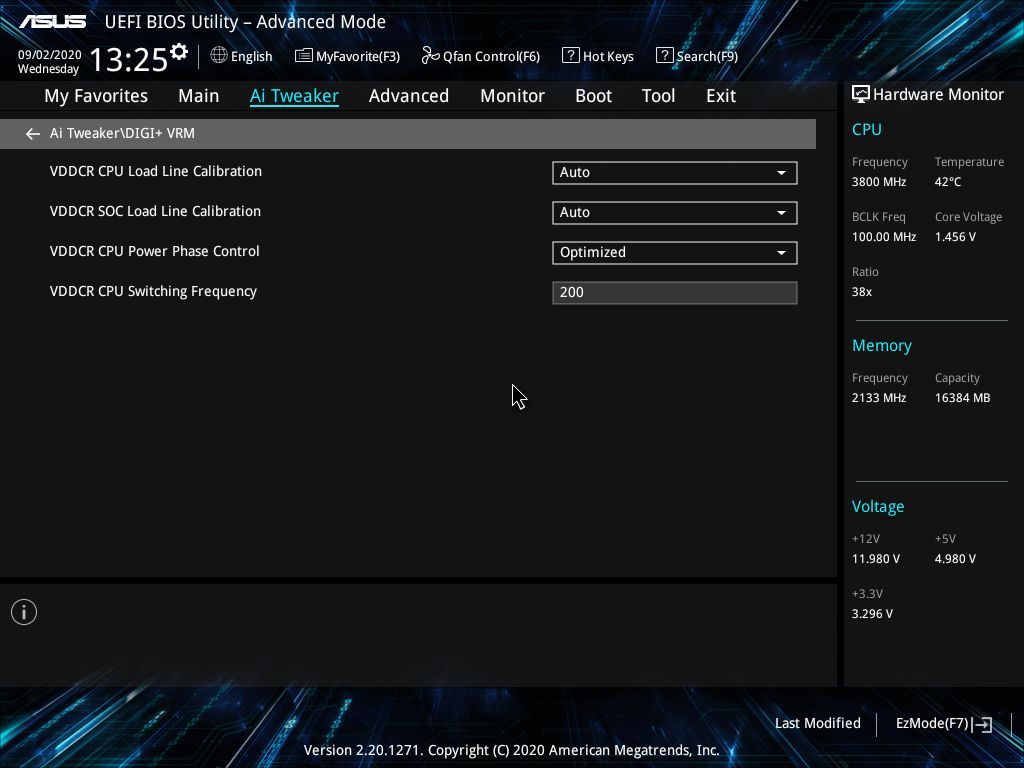Click the Memory capacity 16384 MB value

coord(962,398)
